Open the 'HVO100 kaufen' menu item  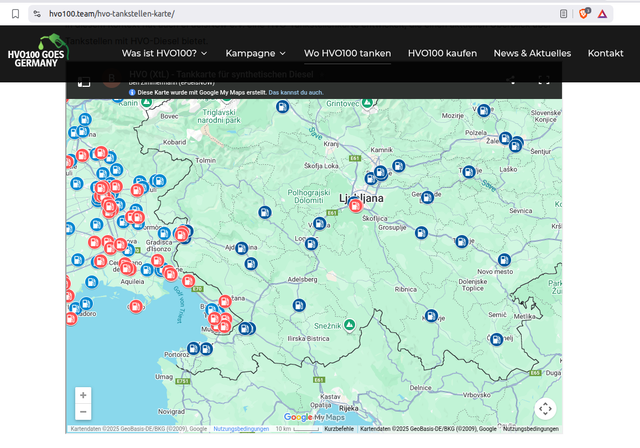tap(442, 53)
